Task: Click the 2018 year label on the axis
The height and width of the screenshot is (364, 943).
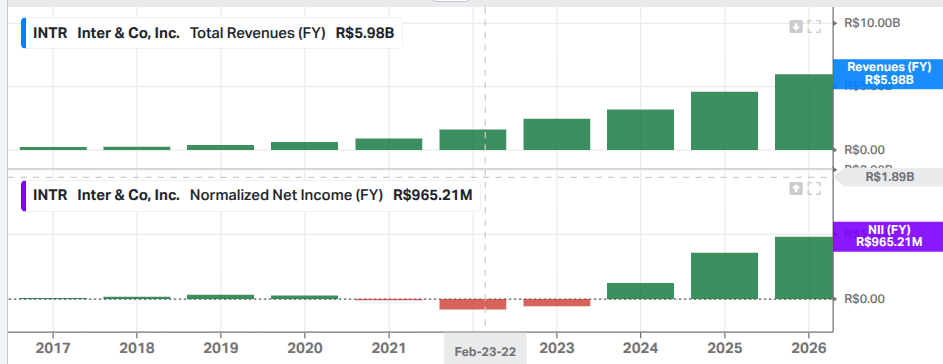Action: pyautogui.click(x=137, y=348)
